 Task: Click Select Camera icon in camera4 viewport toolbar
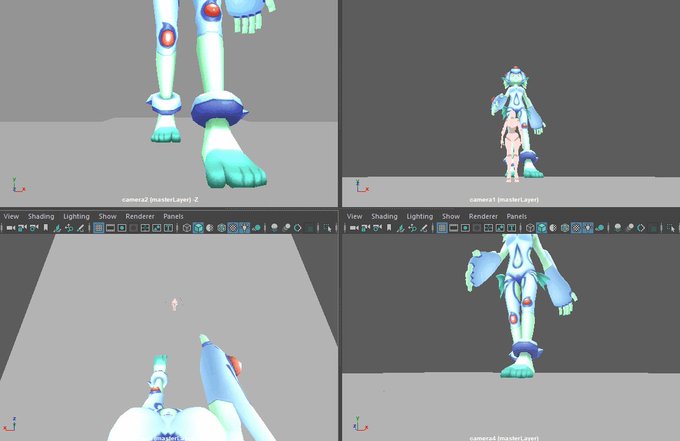click(354, 228)
